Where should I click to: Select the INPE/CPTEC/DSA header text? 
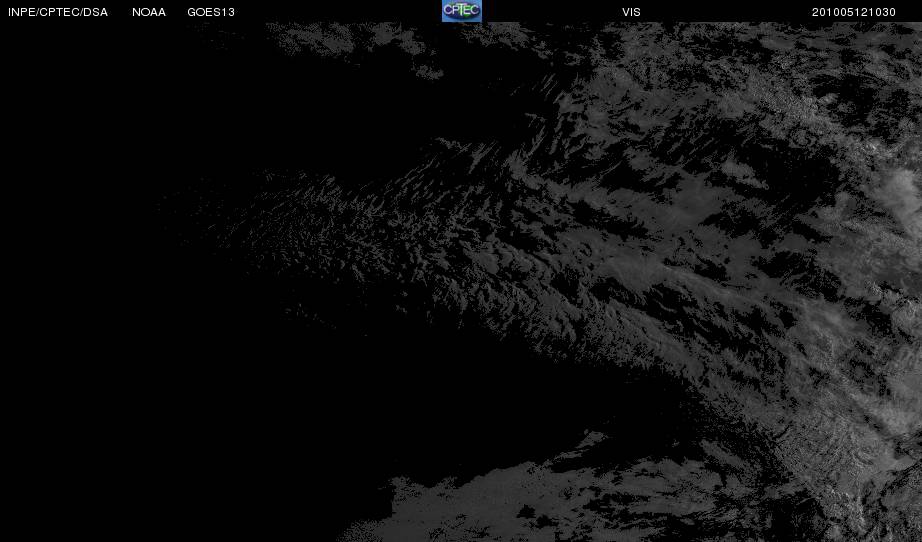pos(58,12)
